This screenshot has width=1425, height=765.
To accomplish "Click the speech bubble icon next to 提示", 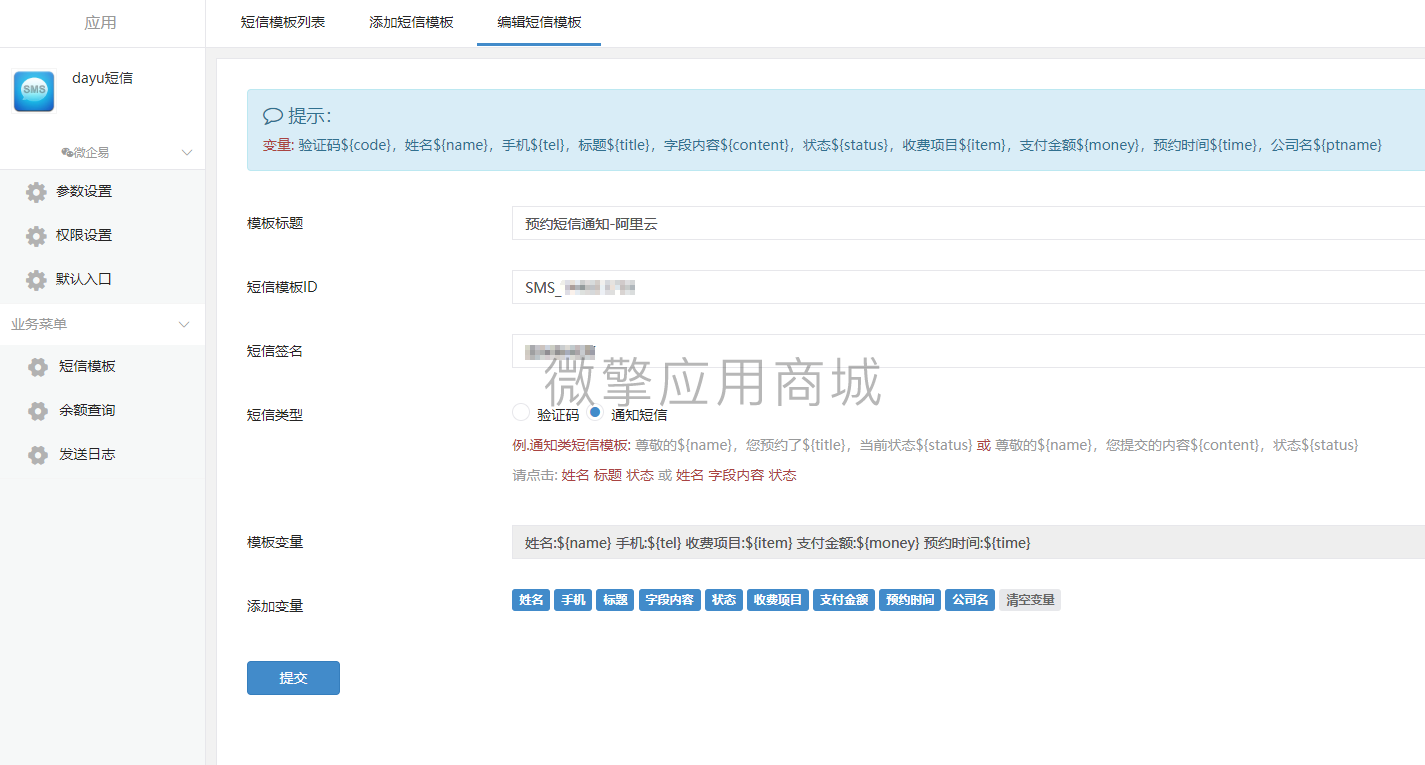I will pos(272,116).
